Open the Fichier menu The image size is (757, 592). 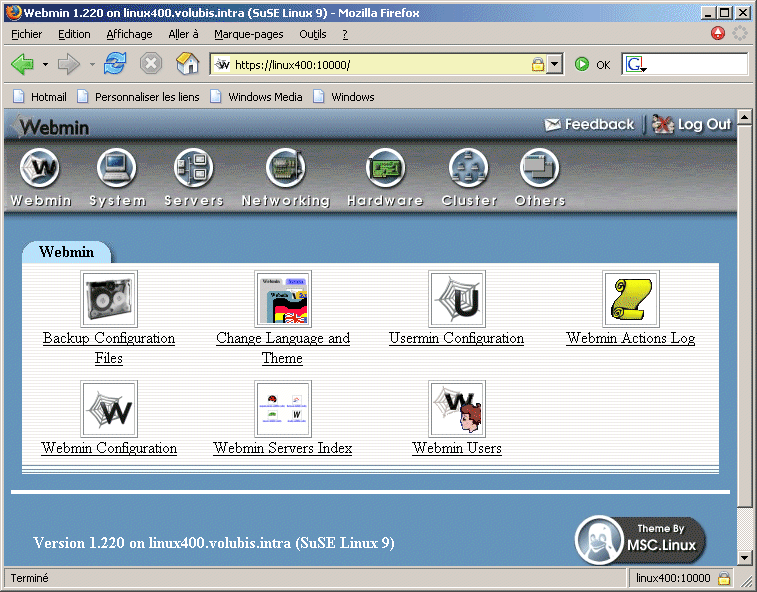coord(27,34)
